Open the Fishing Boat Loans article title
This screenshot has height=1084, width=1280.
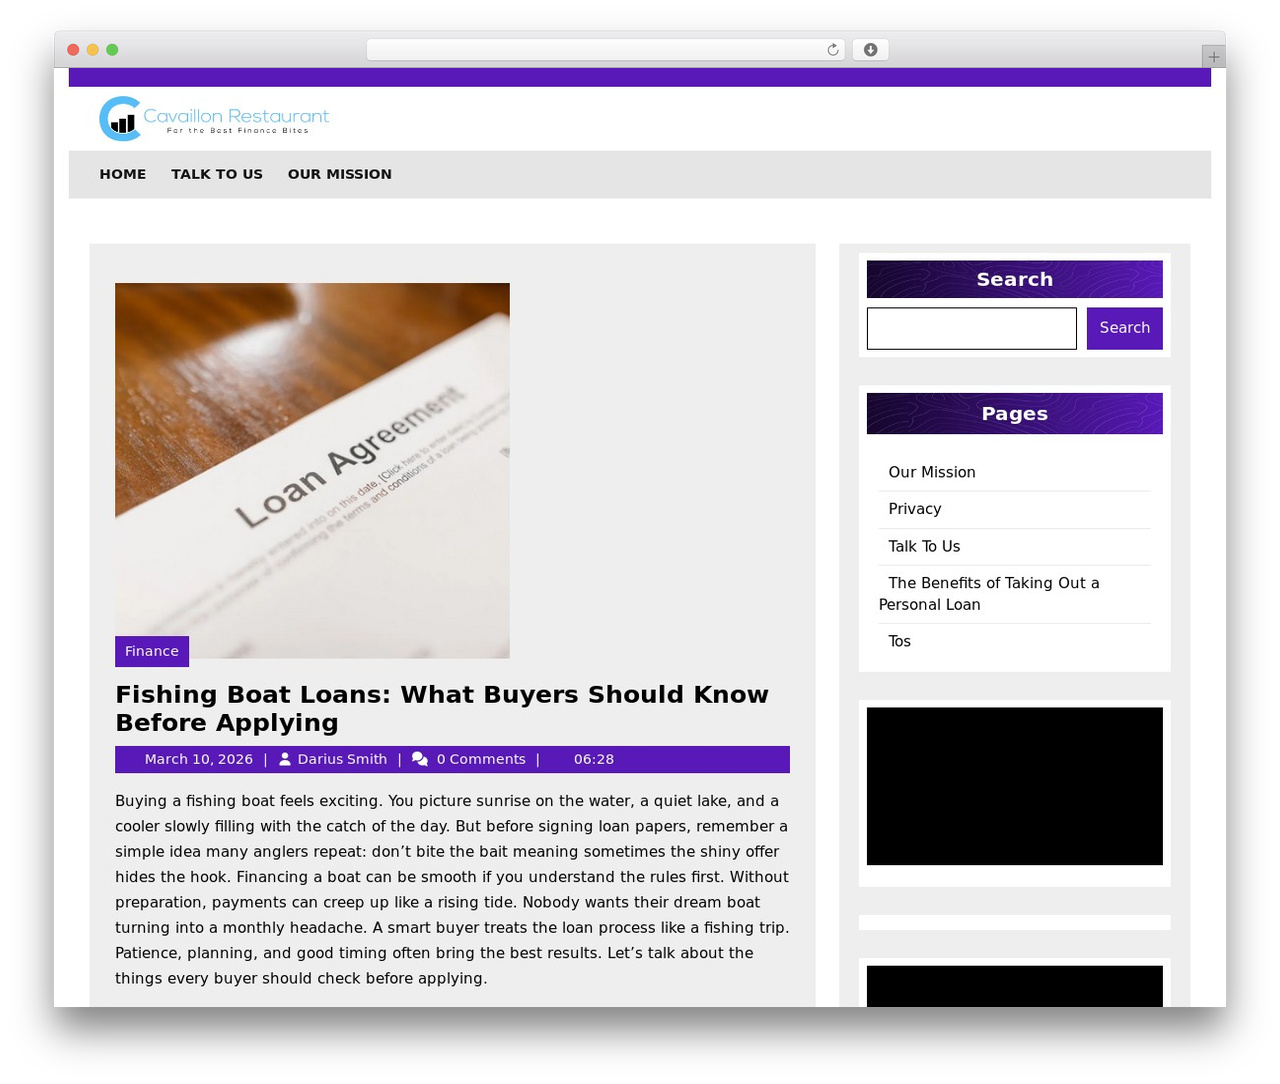click(442, 708)
